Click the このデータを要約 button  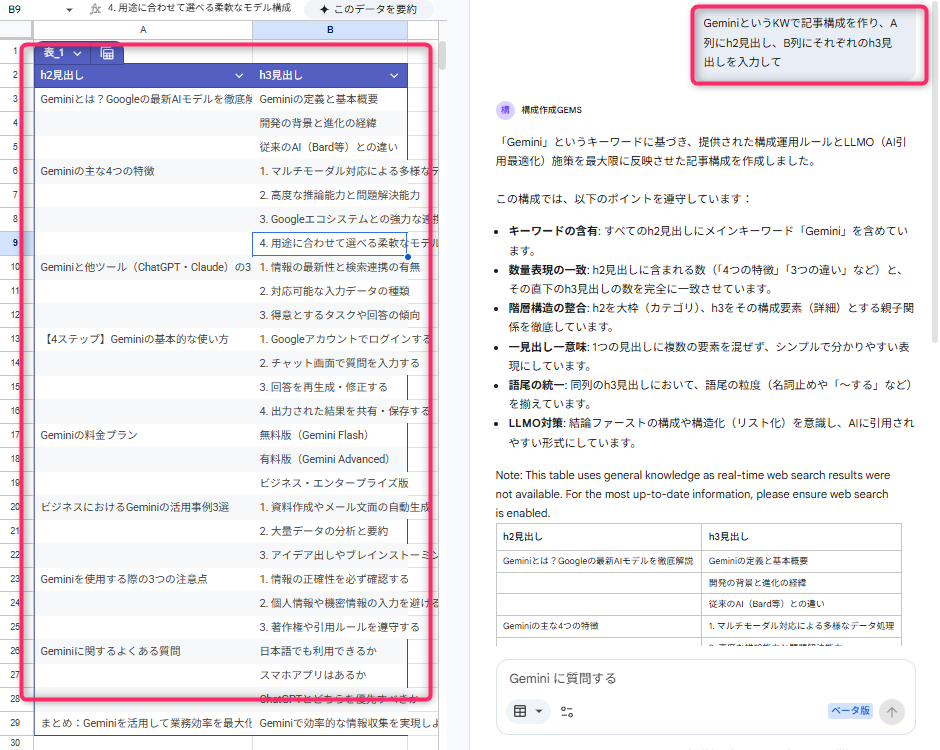coord(368,10)
